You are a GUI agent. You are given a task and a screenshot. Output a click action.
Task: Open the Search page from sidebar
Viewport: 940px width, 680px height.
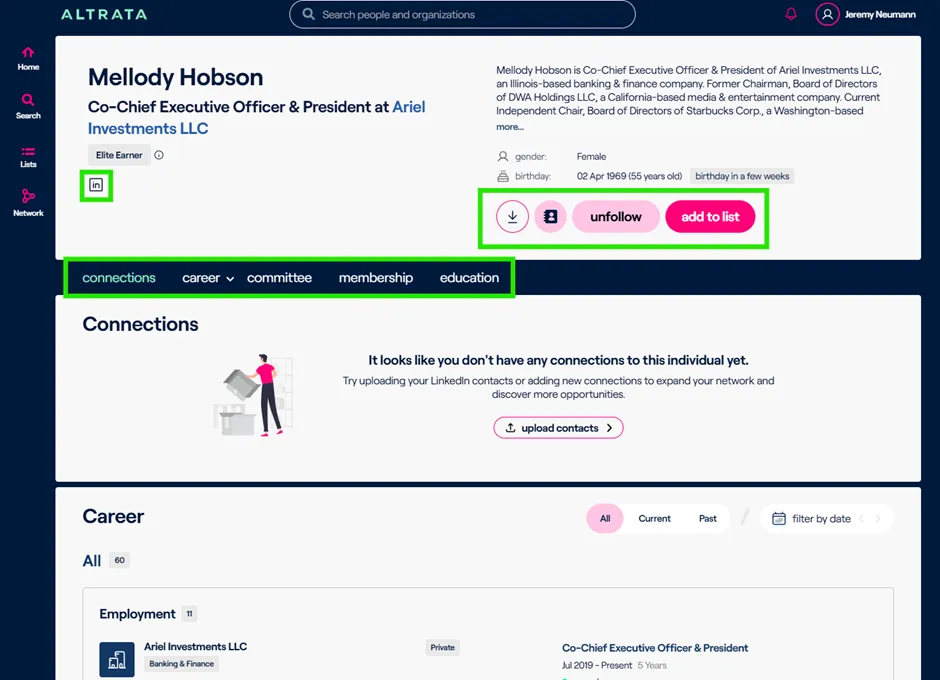tap(28, 107)
